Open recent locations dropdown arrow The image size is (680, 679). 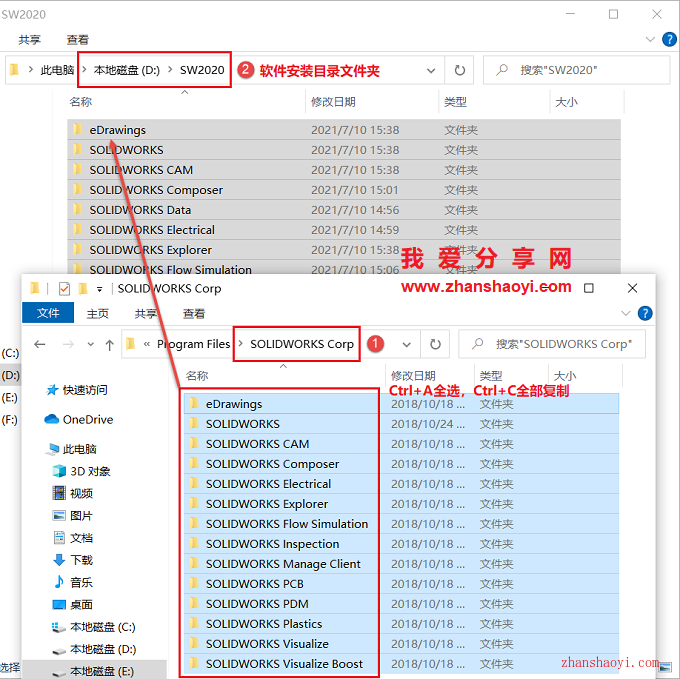click(x=90, y=345)
